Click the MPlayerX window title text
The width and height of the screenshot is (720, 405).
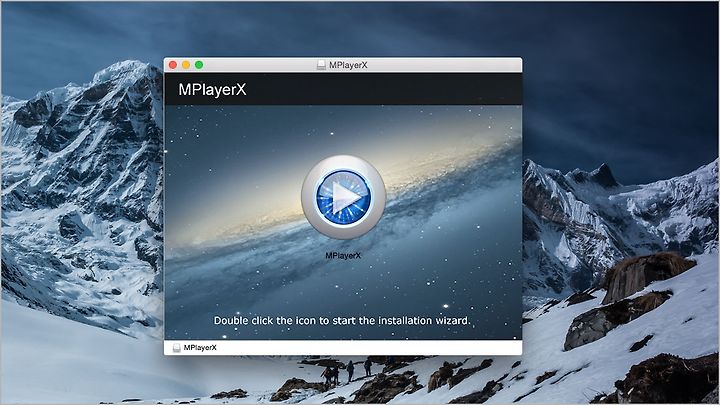click(x=348, y=65)
